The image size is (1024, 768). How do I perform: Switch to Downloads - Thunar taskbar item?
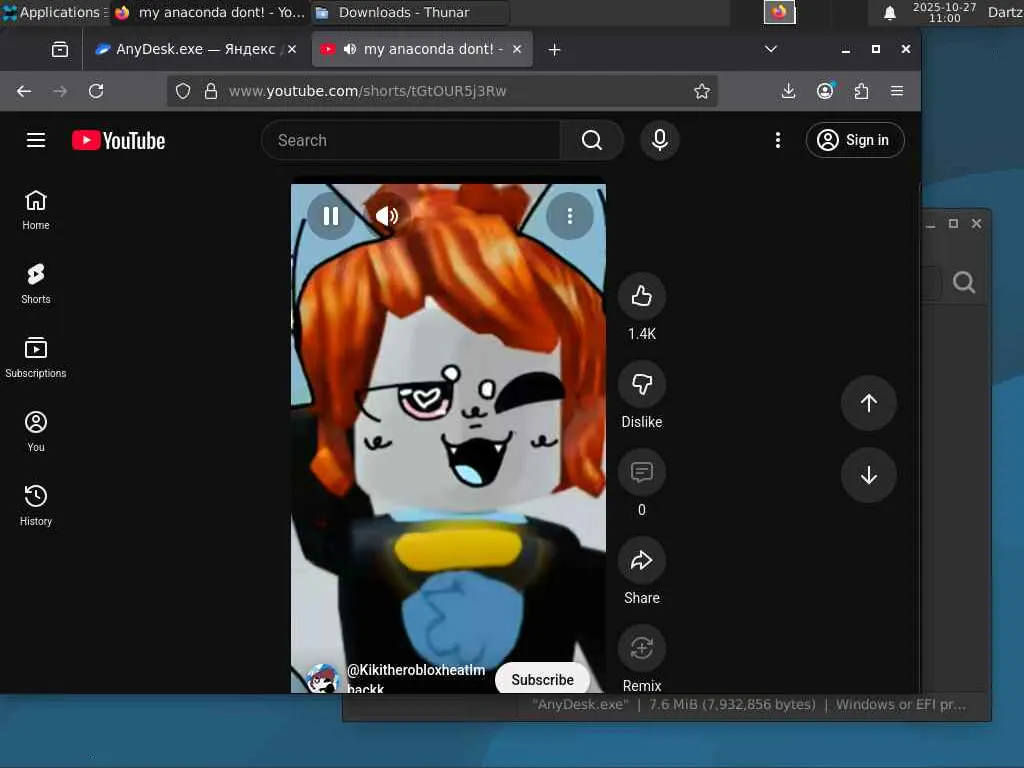click(410, 12)
